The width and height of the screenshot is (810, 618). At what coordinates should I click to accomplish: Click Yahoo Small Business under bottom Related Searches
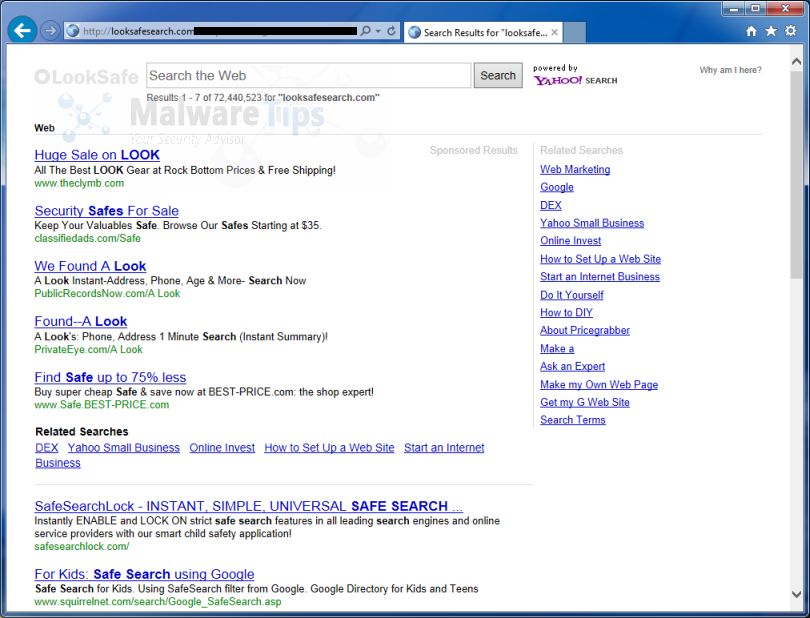click(x=123, y=447)
